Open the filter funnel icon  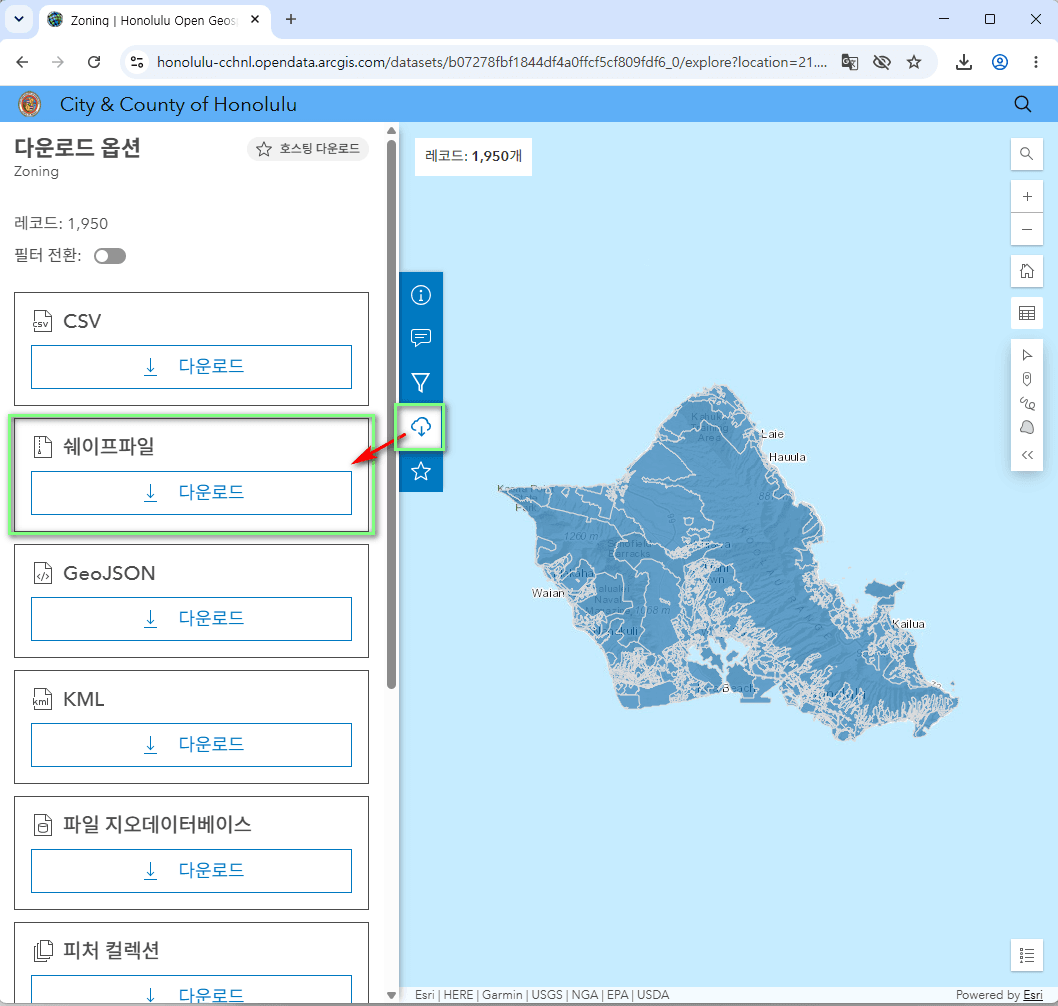coord(420,383)
